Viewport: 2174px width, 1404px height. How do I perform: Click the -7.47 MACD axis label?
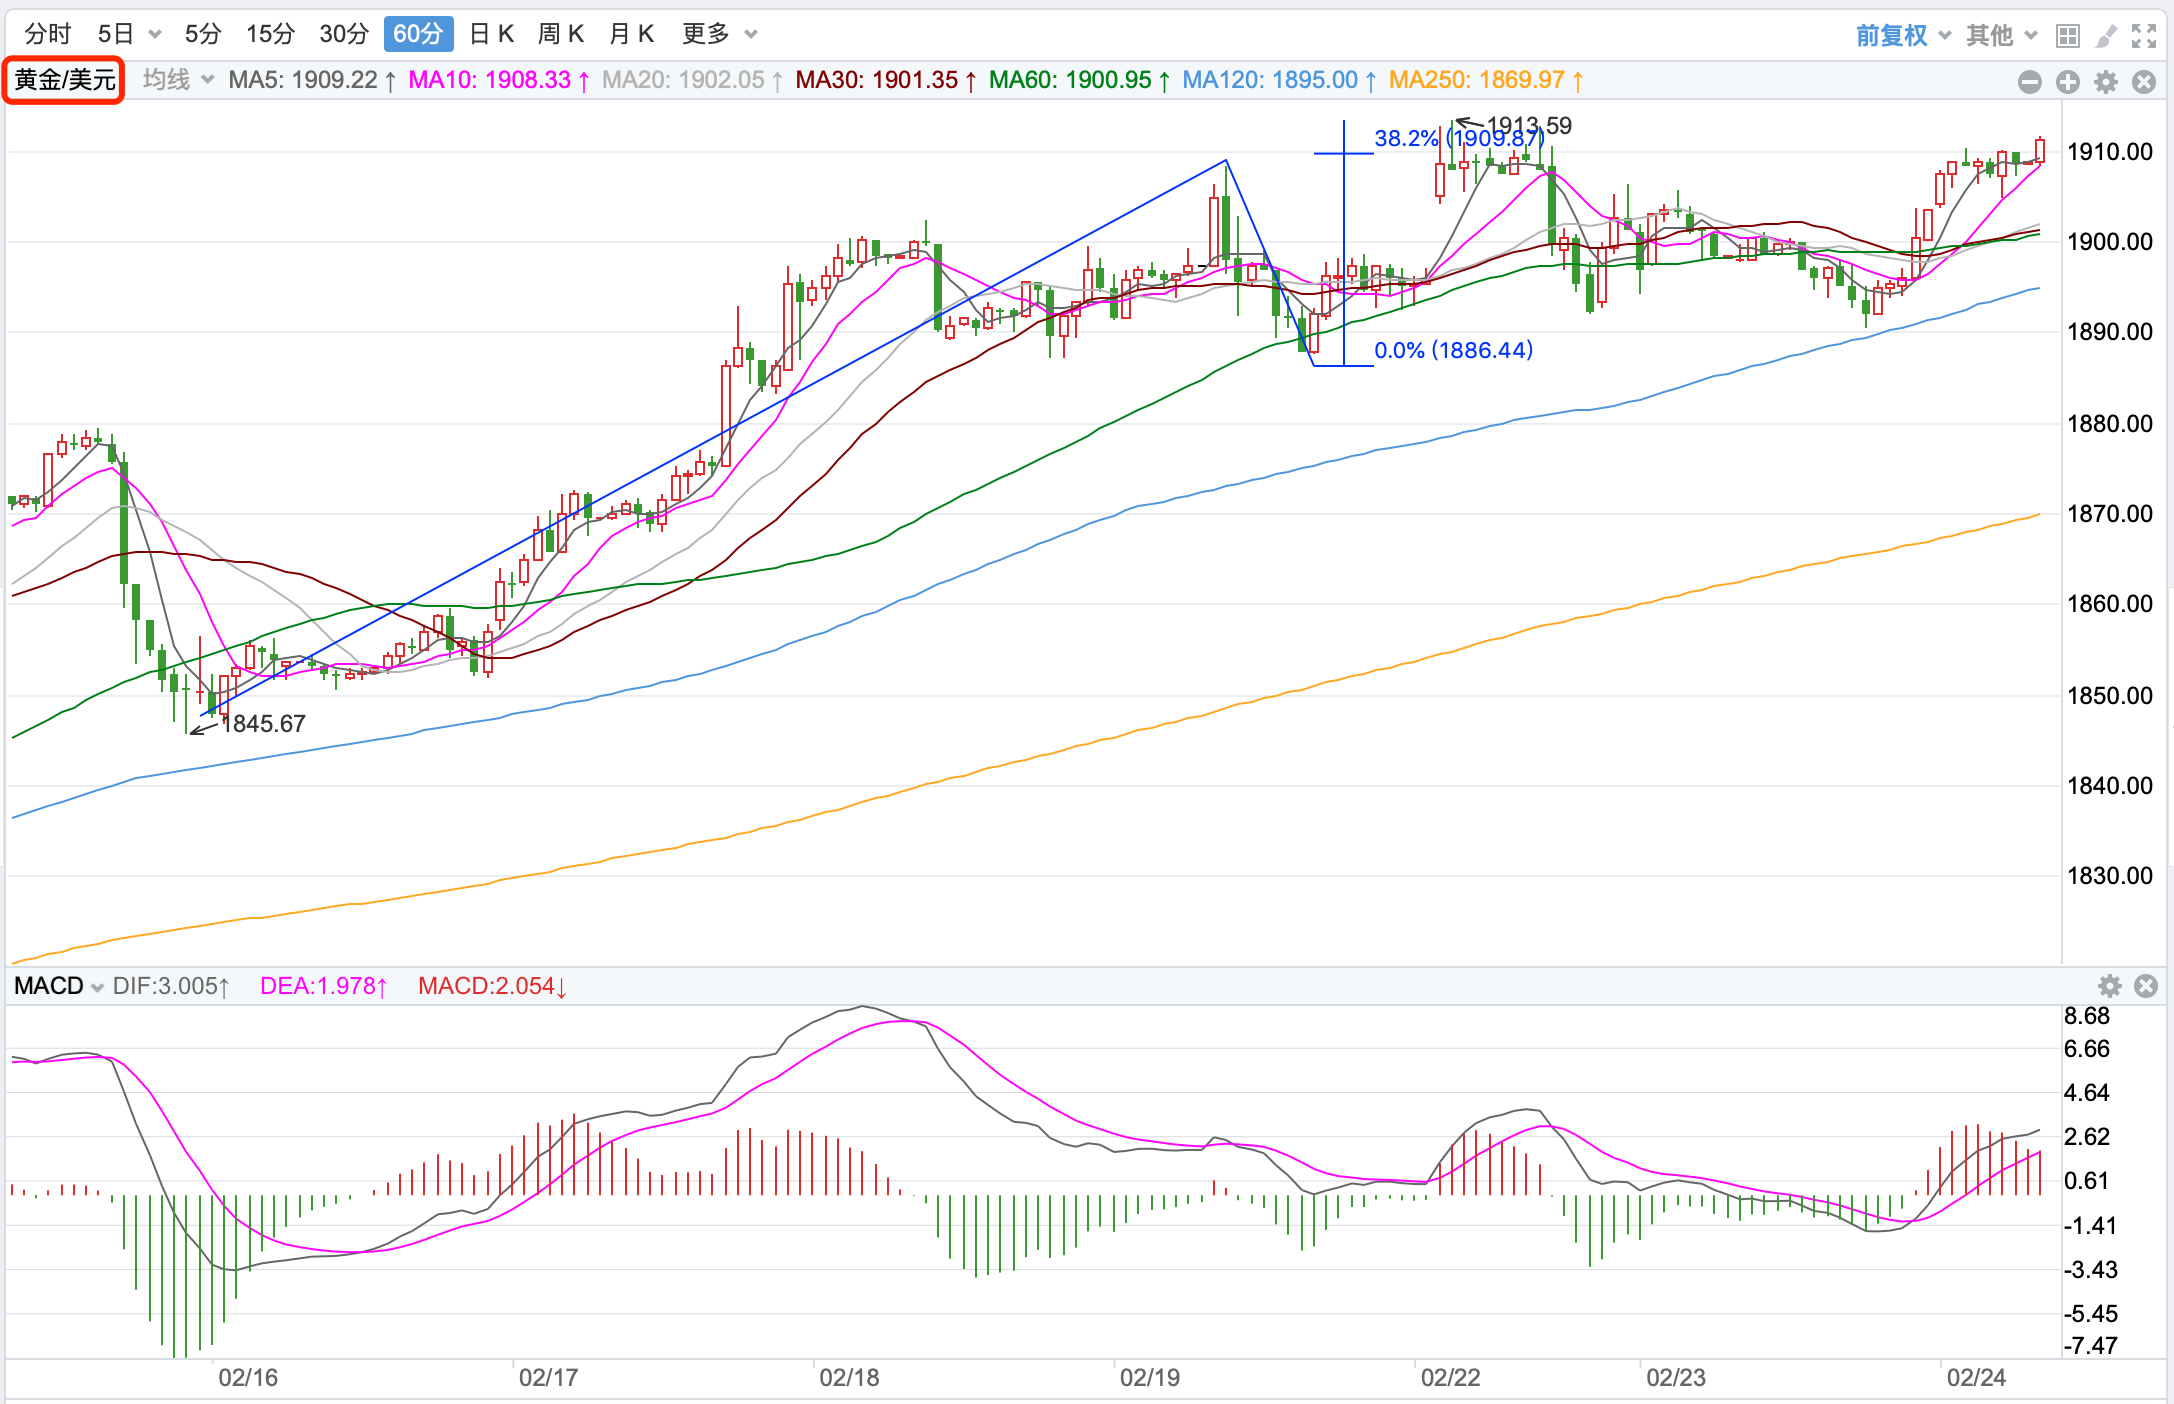coord(2091,1346)
